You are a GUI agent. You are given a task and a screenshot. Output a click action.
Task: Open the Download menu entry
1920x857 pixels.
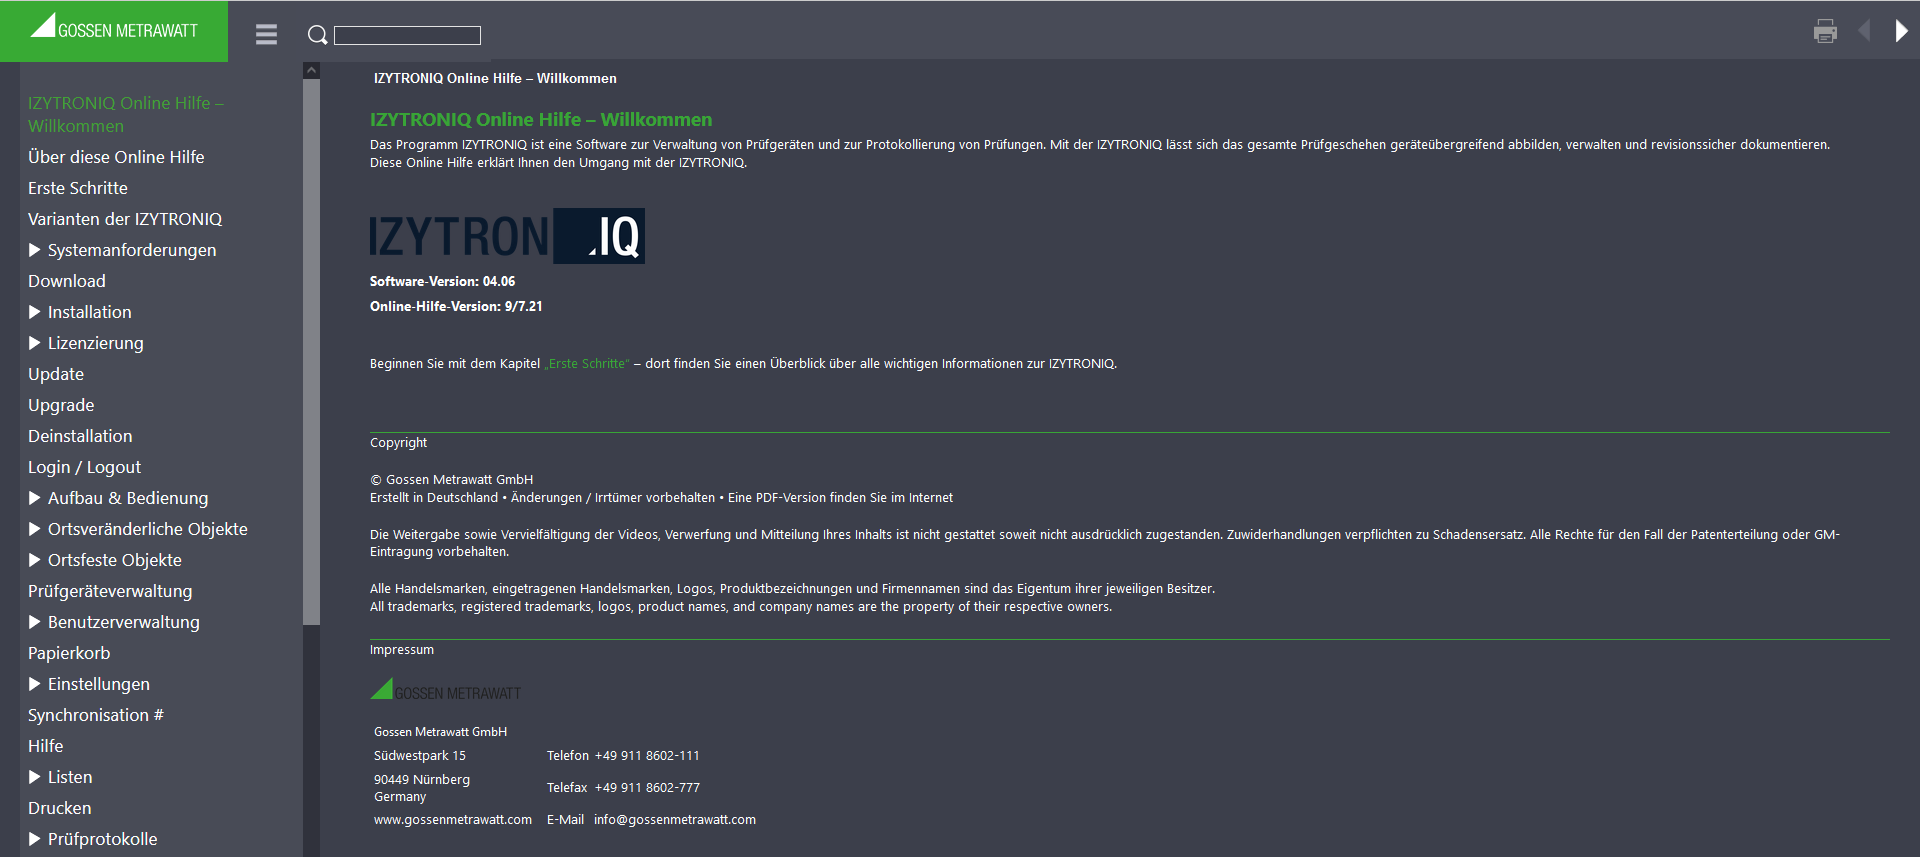click(67, 281)
